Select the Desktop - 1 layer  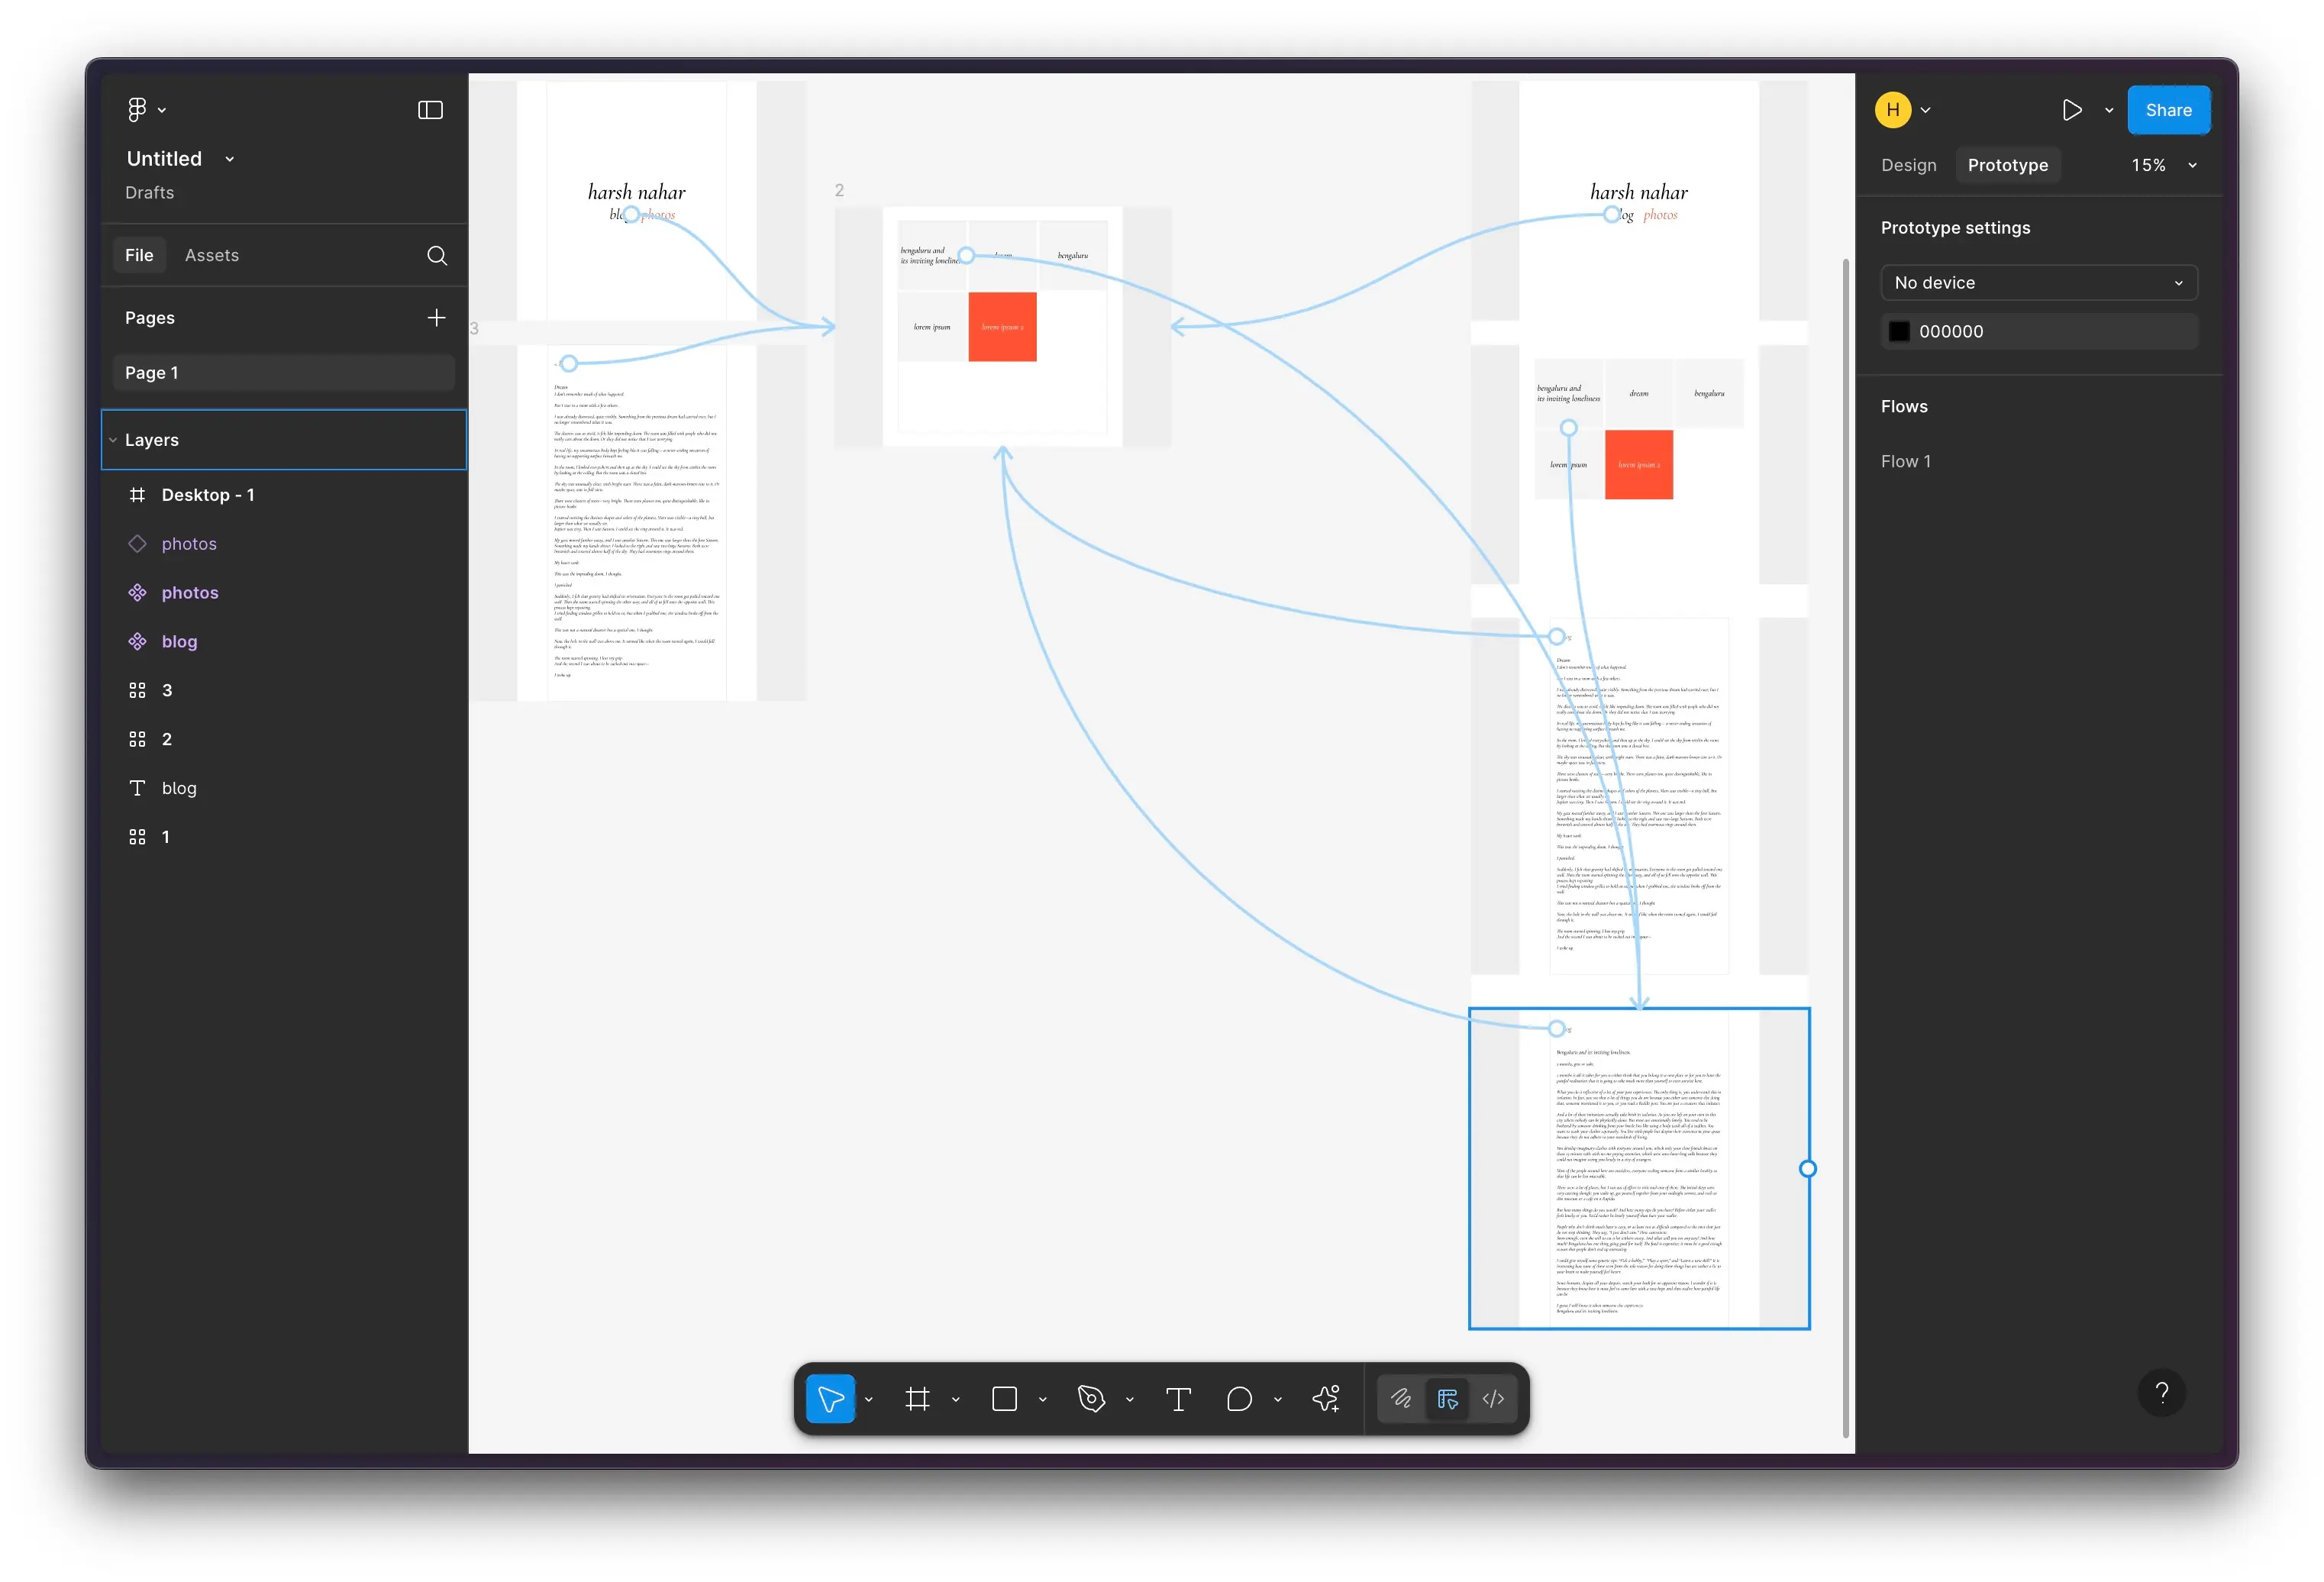pyautogui.click(x=208, y=495)
